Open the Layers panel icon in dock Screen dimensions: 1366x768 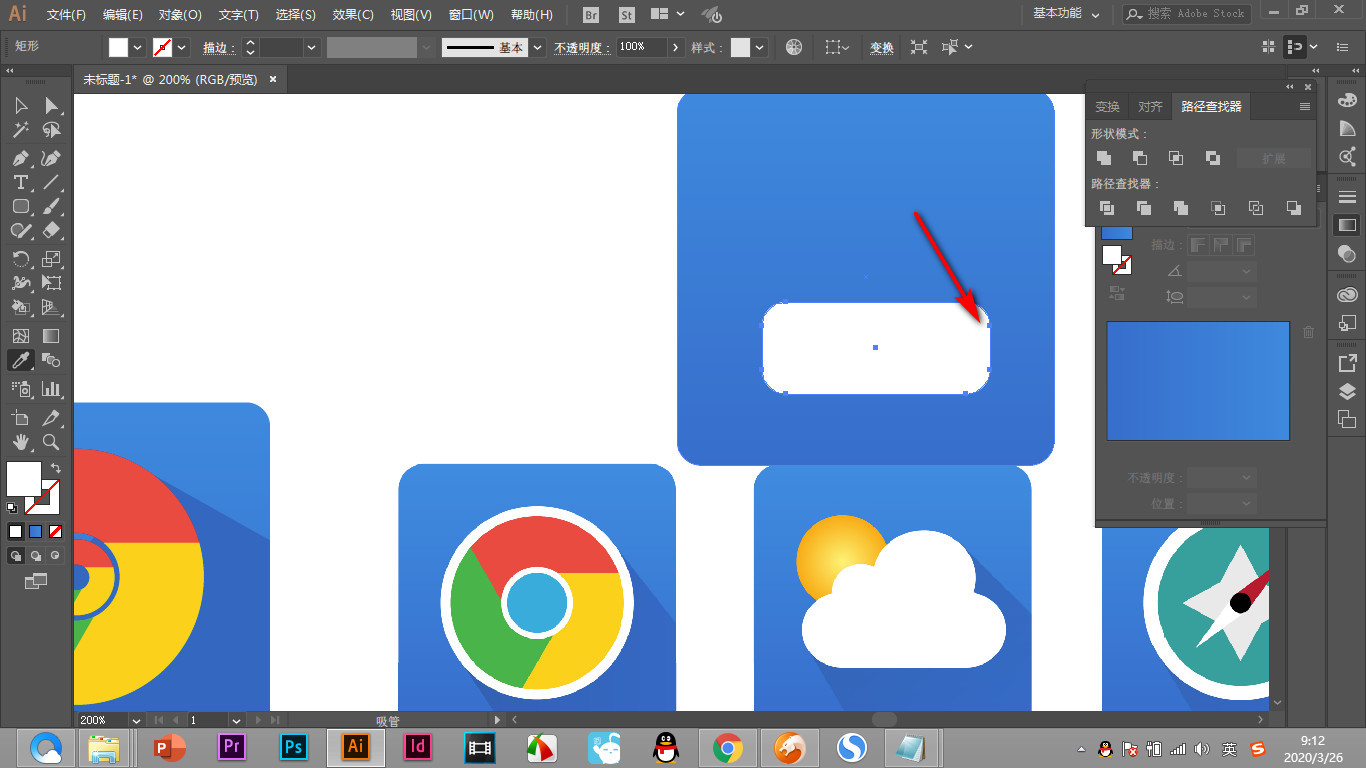[x=1347, y=391]
